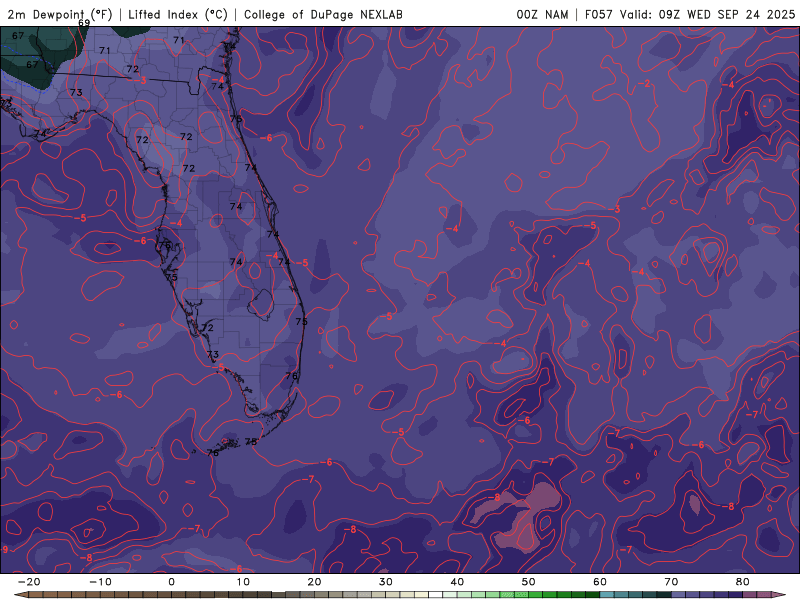Click the 50 value on the color scale

click(529, 582)
